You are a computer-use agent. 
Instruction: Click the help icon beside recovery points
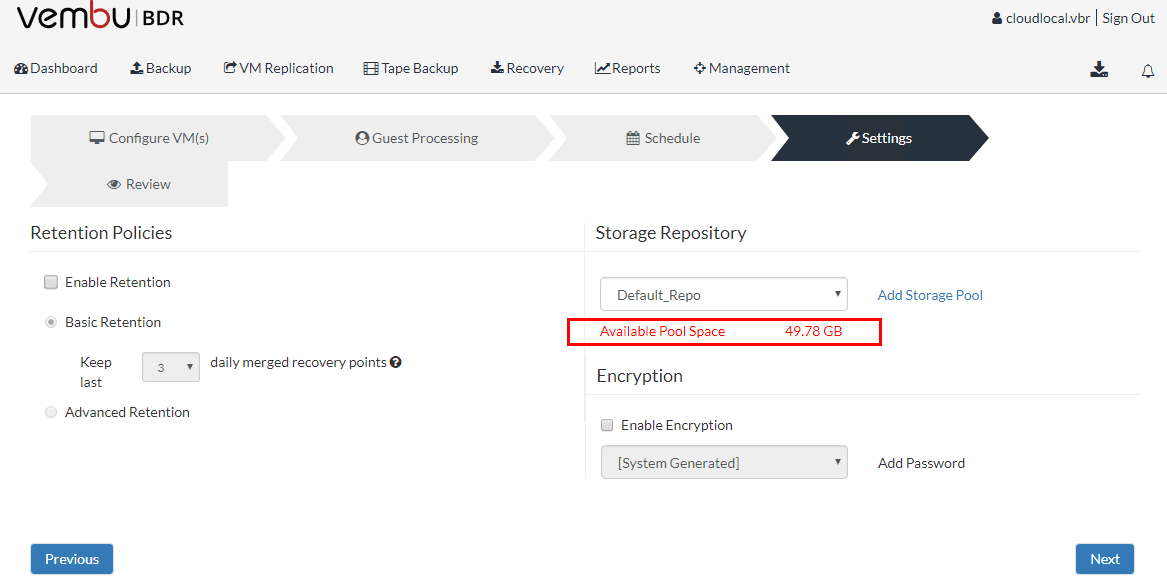click(396, 362)
